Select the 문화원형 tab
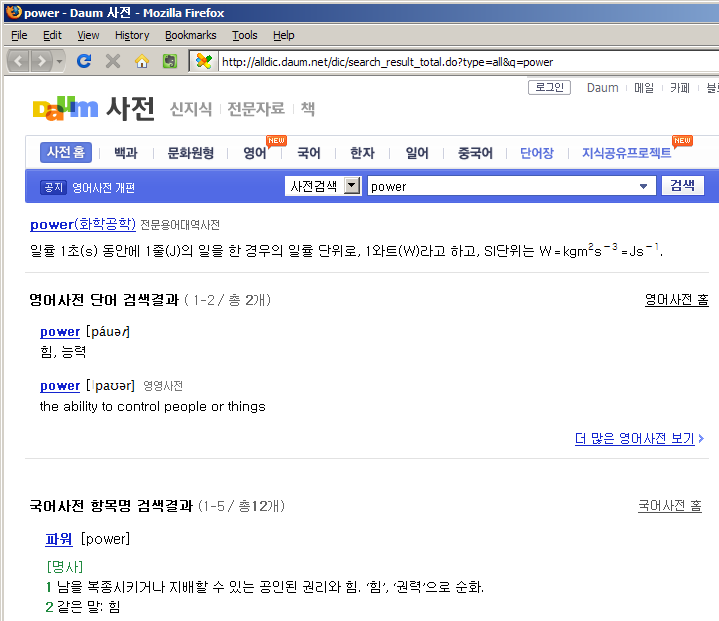Image resolution: width=719 pixels, height=621 pixels. click(190, 153)
